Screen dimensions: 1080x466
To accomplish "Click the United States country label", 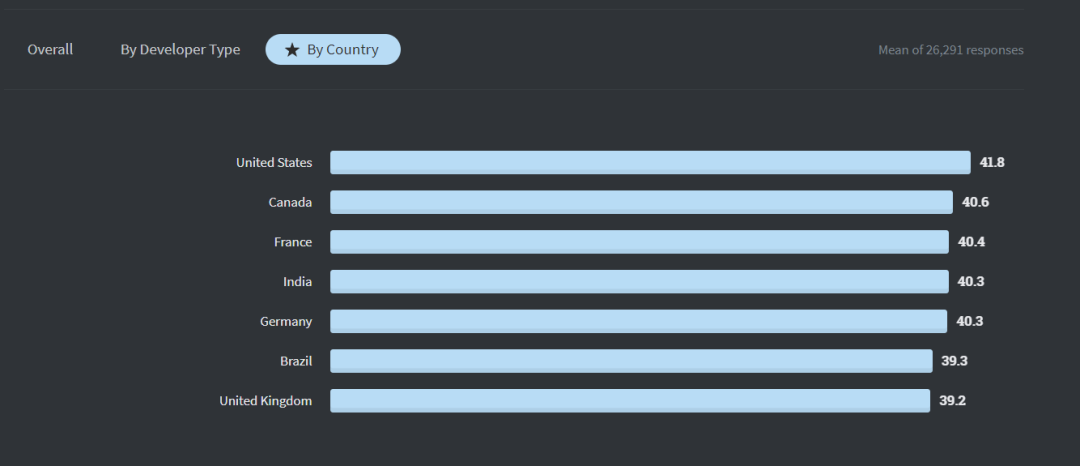I will (x=274, y=162).
